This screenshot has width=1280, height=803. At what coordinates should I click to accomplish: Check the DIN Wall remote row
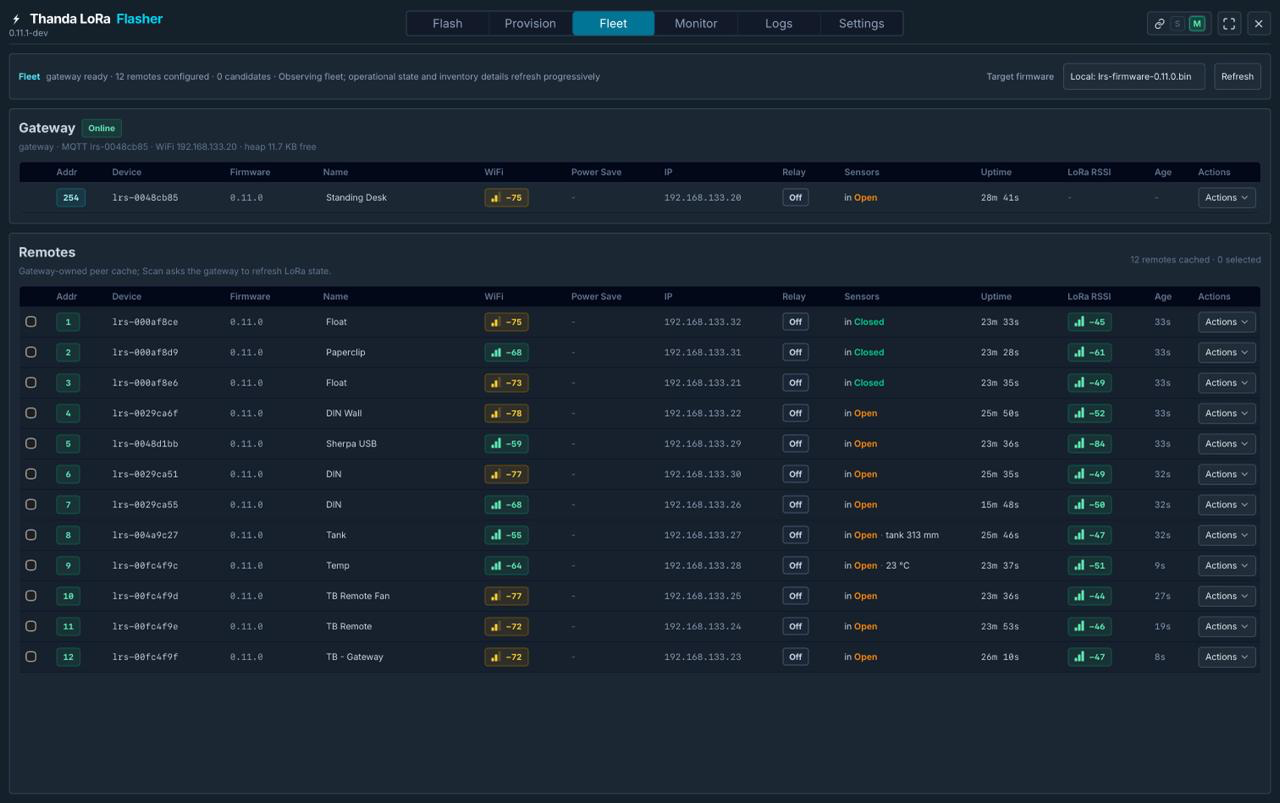click(x=31, y=413)
